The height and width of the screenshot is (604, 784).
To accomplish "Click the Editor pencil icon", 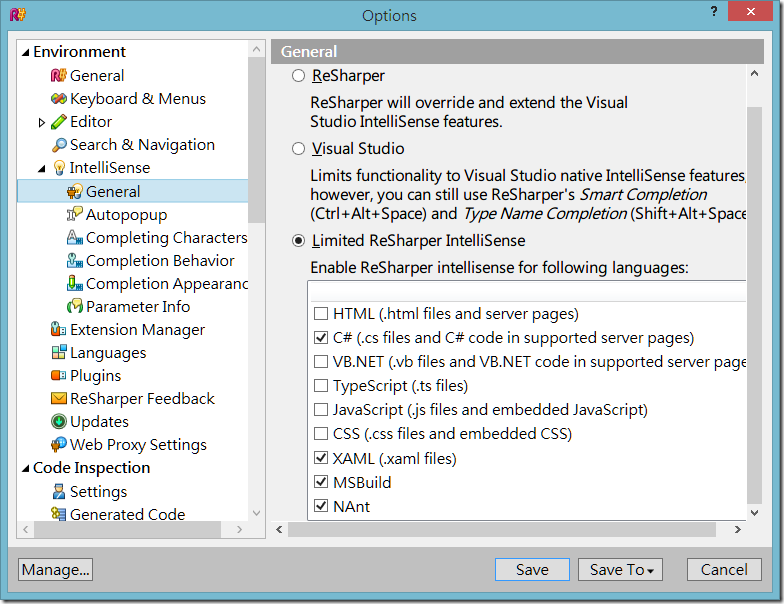I will click(58, 122).
